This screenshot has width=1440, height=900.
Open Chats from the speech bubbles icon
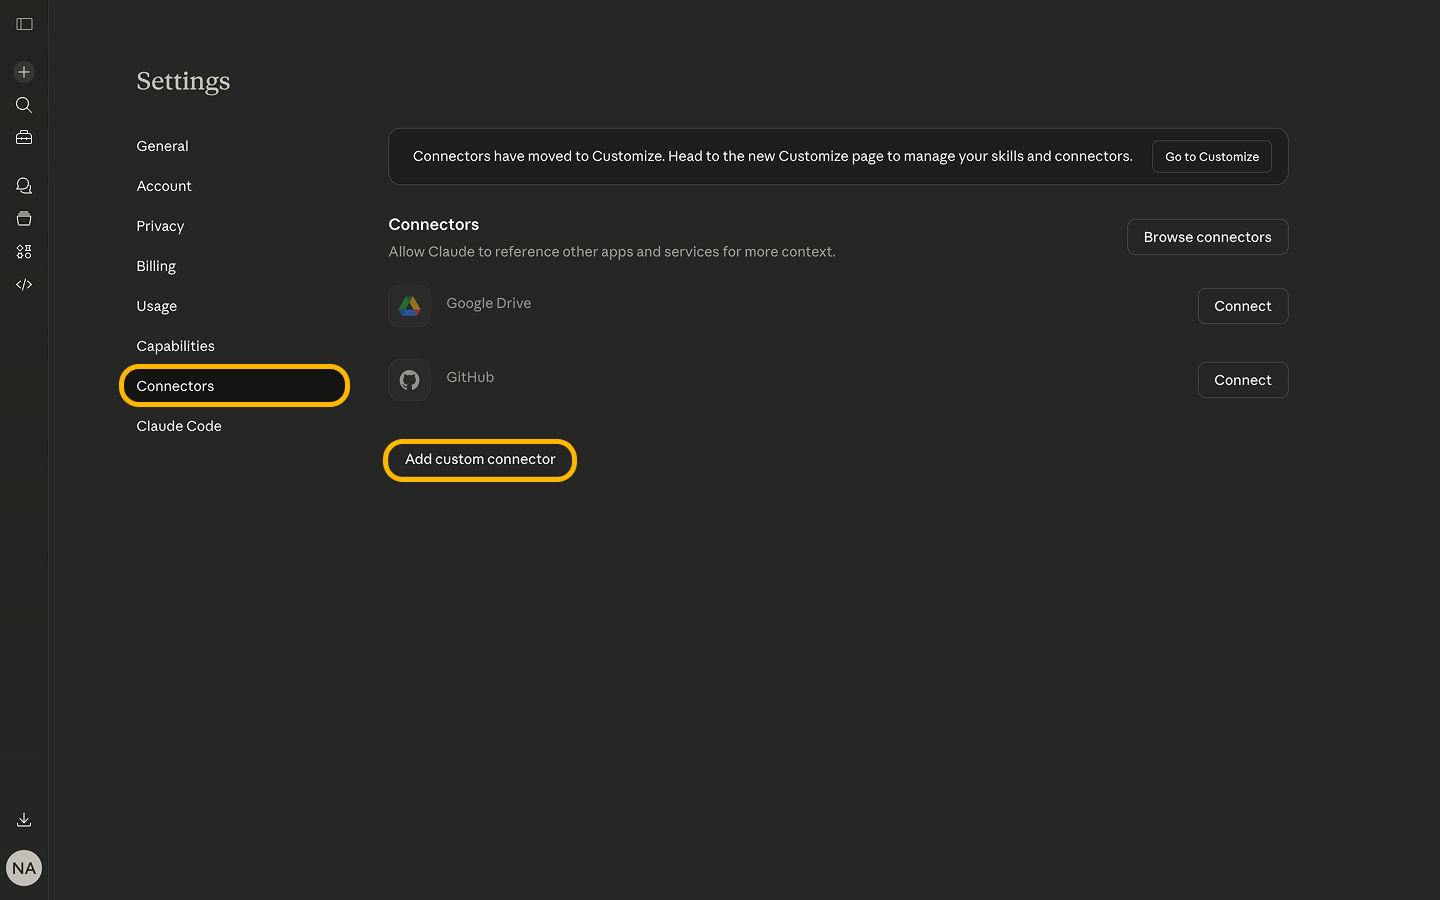[24, 186]
